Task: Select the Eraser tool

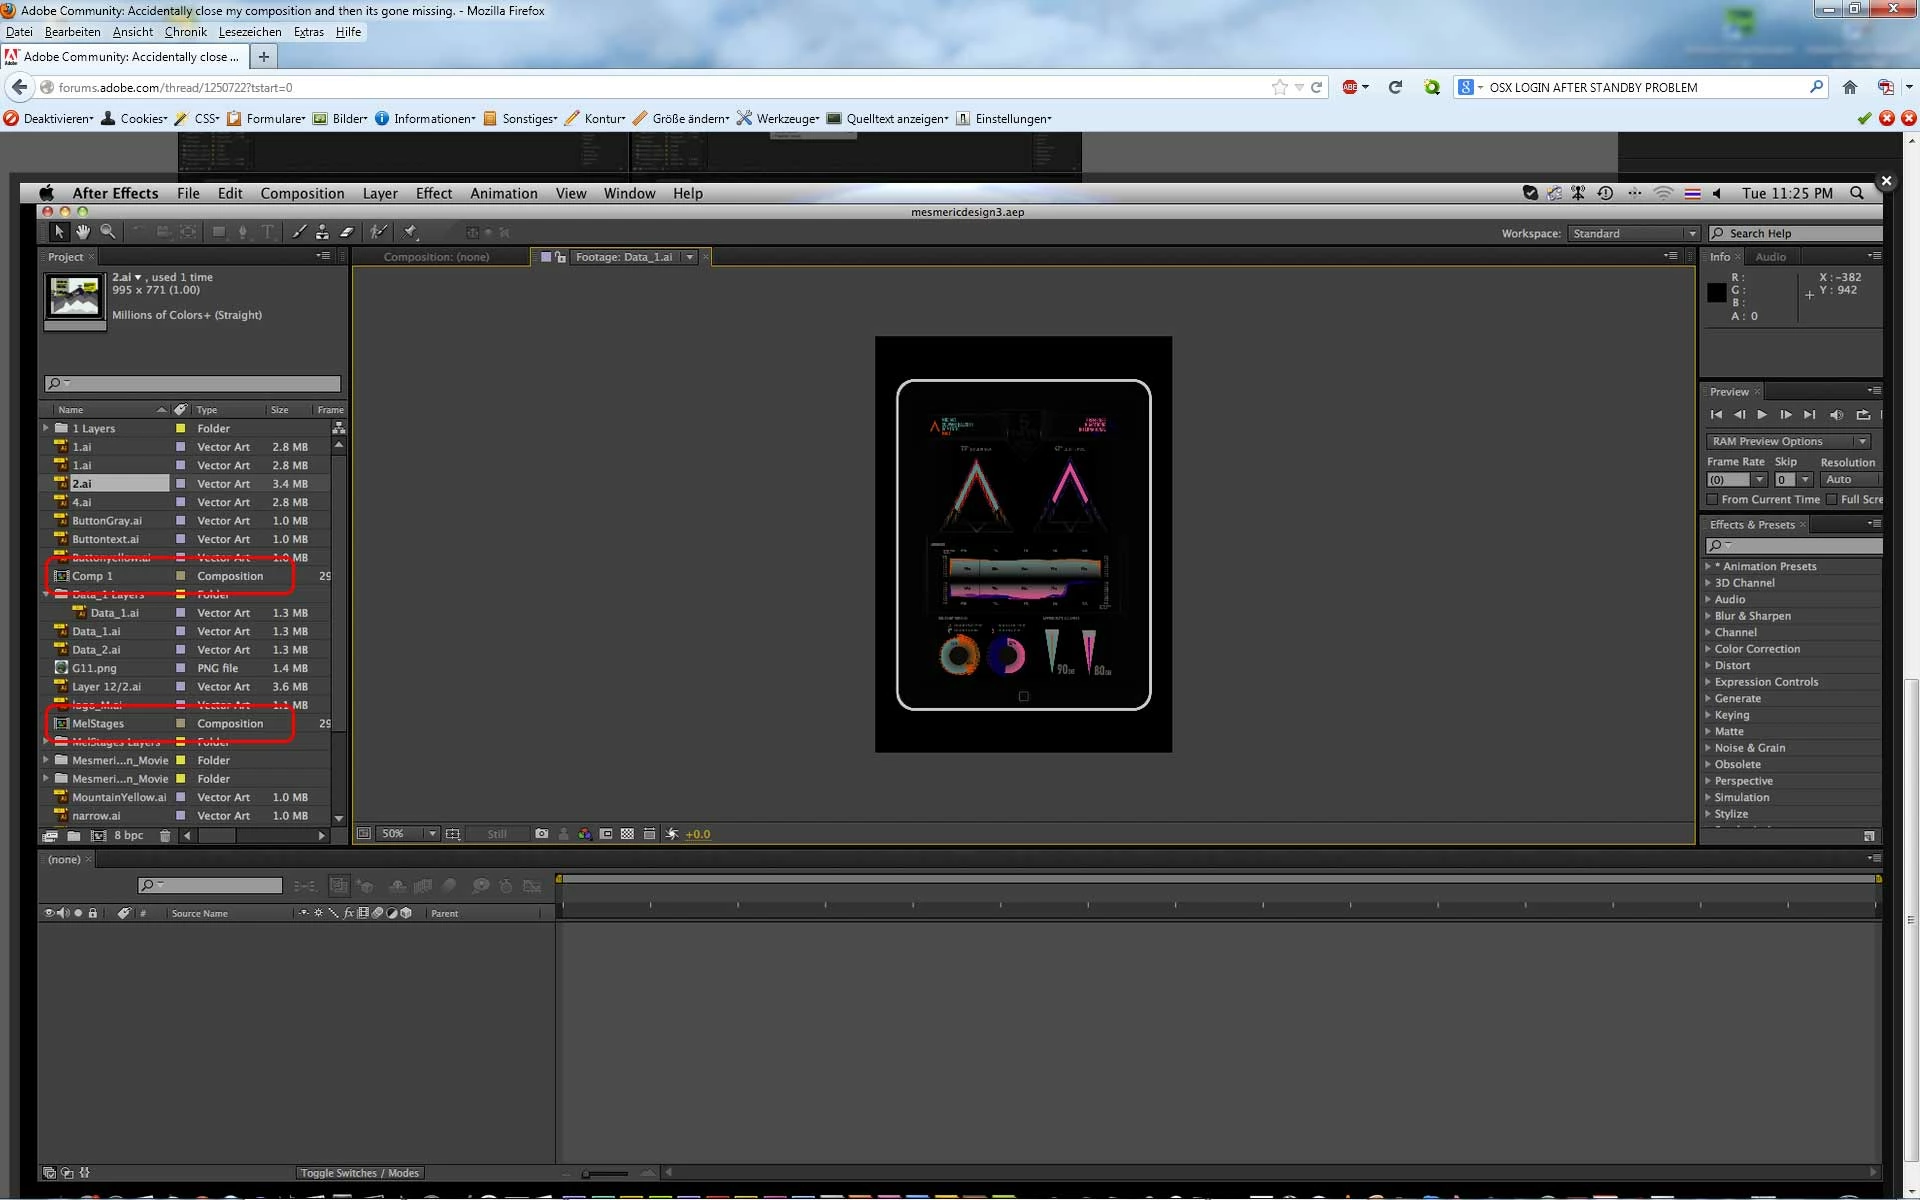Action: point(347,232)
